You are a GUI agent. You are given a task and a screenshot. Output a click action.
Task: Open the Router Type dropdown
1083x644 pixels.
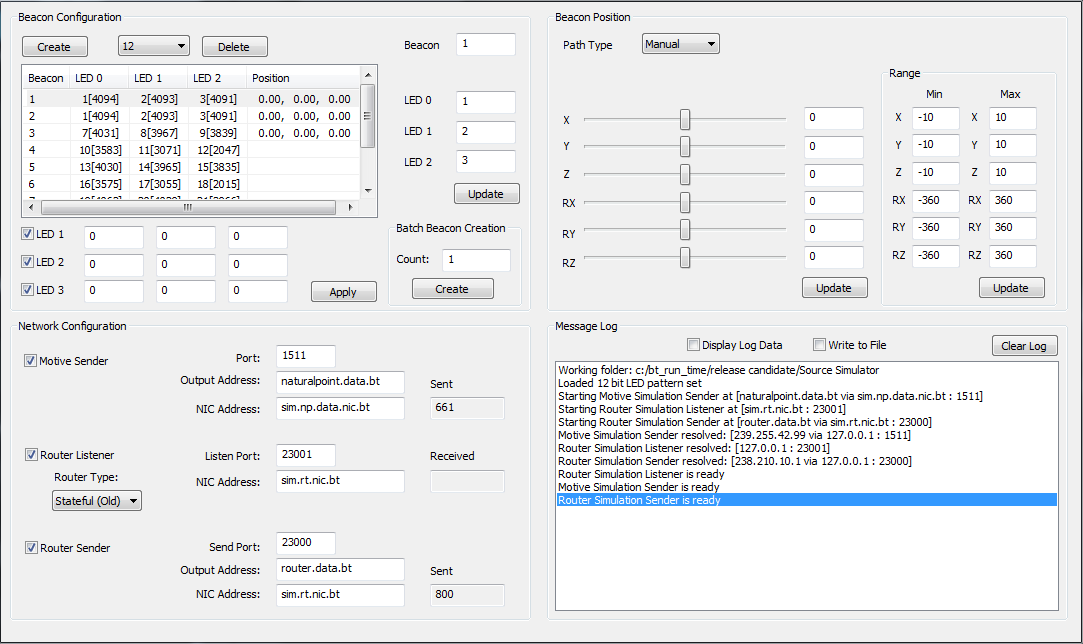pyautogui.click(x=97, y=501)
